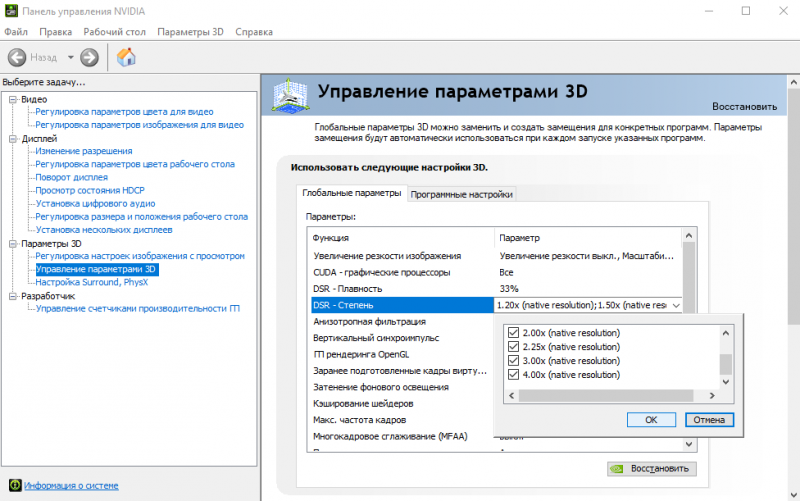Click NVIDIA icon on Восстановить button
Viewport: 800px width, 501px height.
(x=617, y=468)
